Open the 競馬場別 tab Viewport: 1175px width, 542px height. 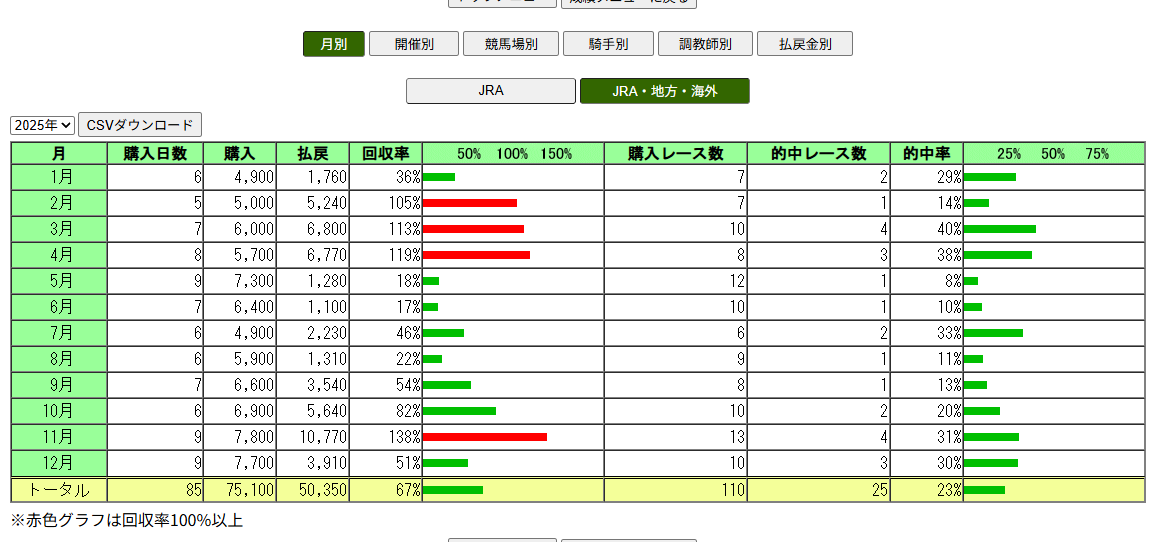pyautogui.click(x=511, y=44)
